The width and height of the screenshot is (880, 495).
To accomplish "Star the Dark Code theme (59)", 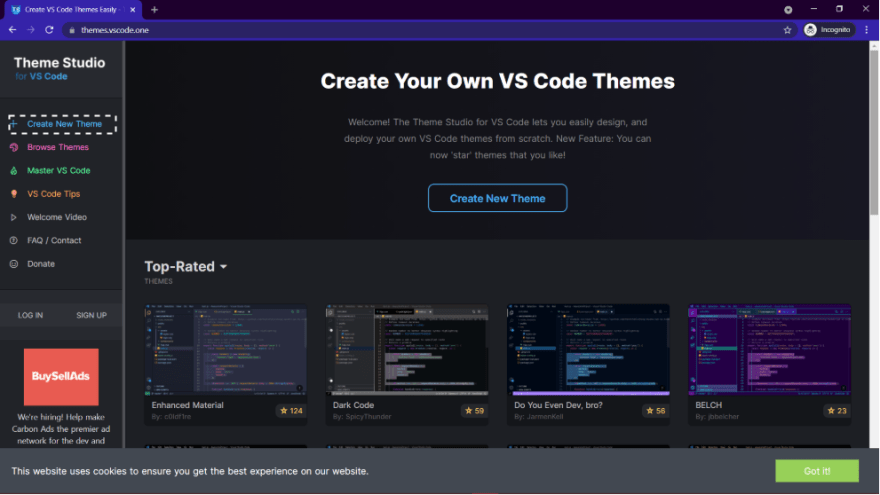I will click(x=474, y=411).
